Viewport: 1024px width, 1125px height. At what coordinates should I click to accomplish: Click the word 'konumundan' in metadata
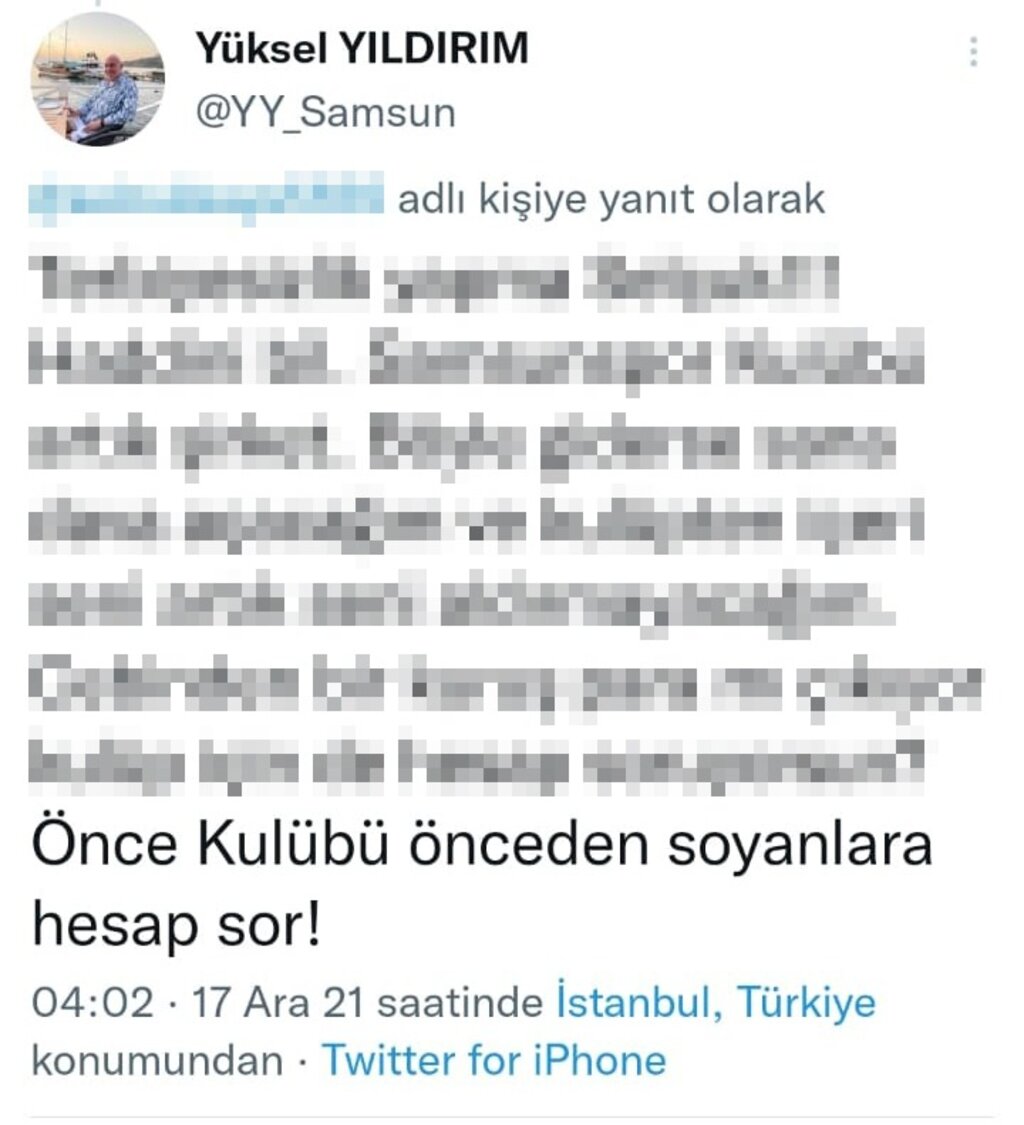[x=158, y=1060]
